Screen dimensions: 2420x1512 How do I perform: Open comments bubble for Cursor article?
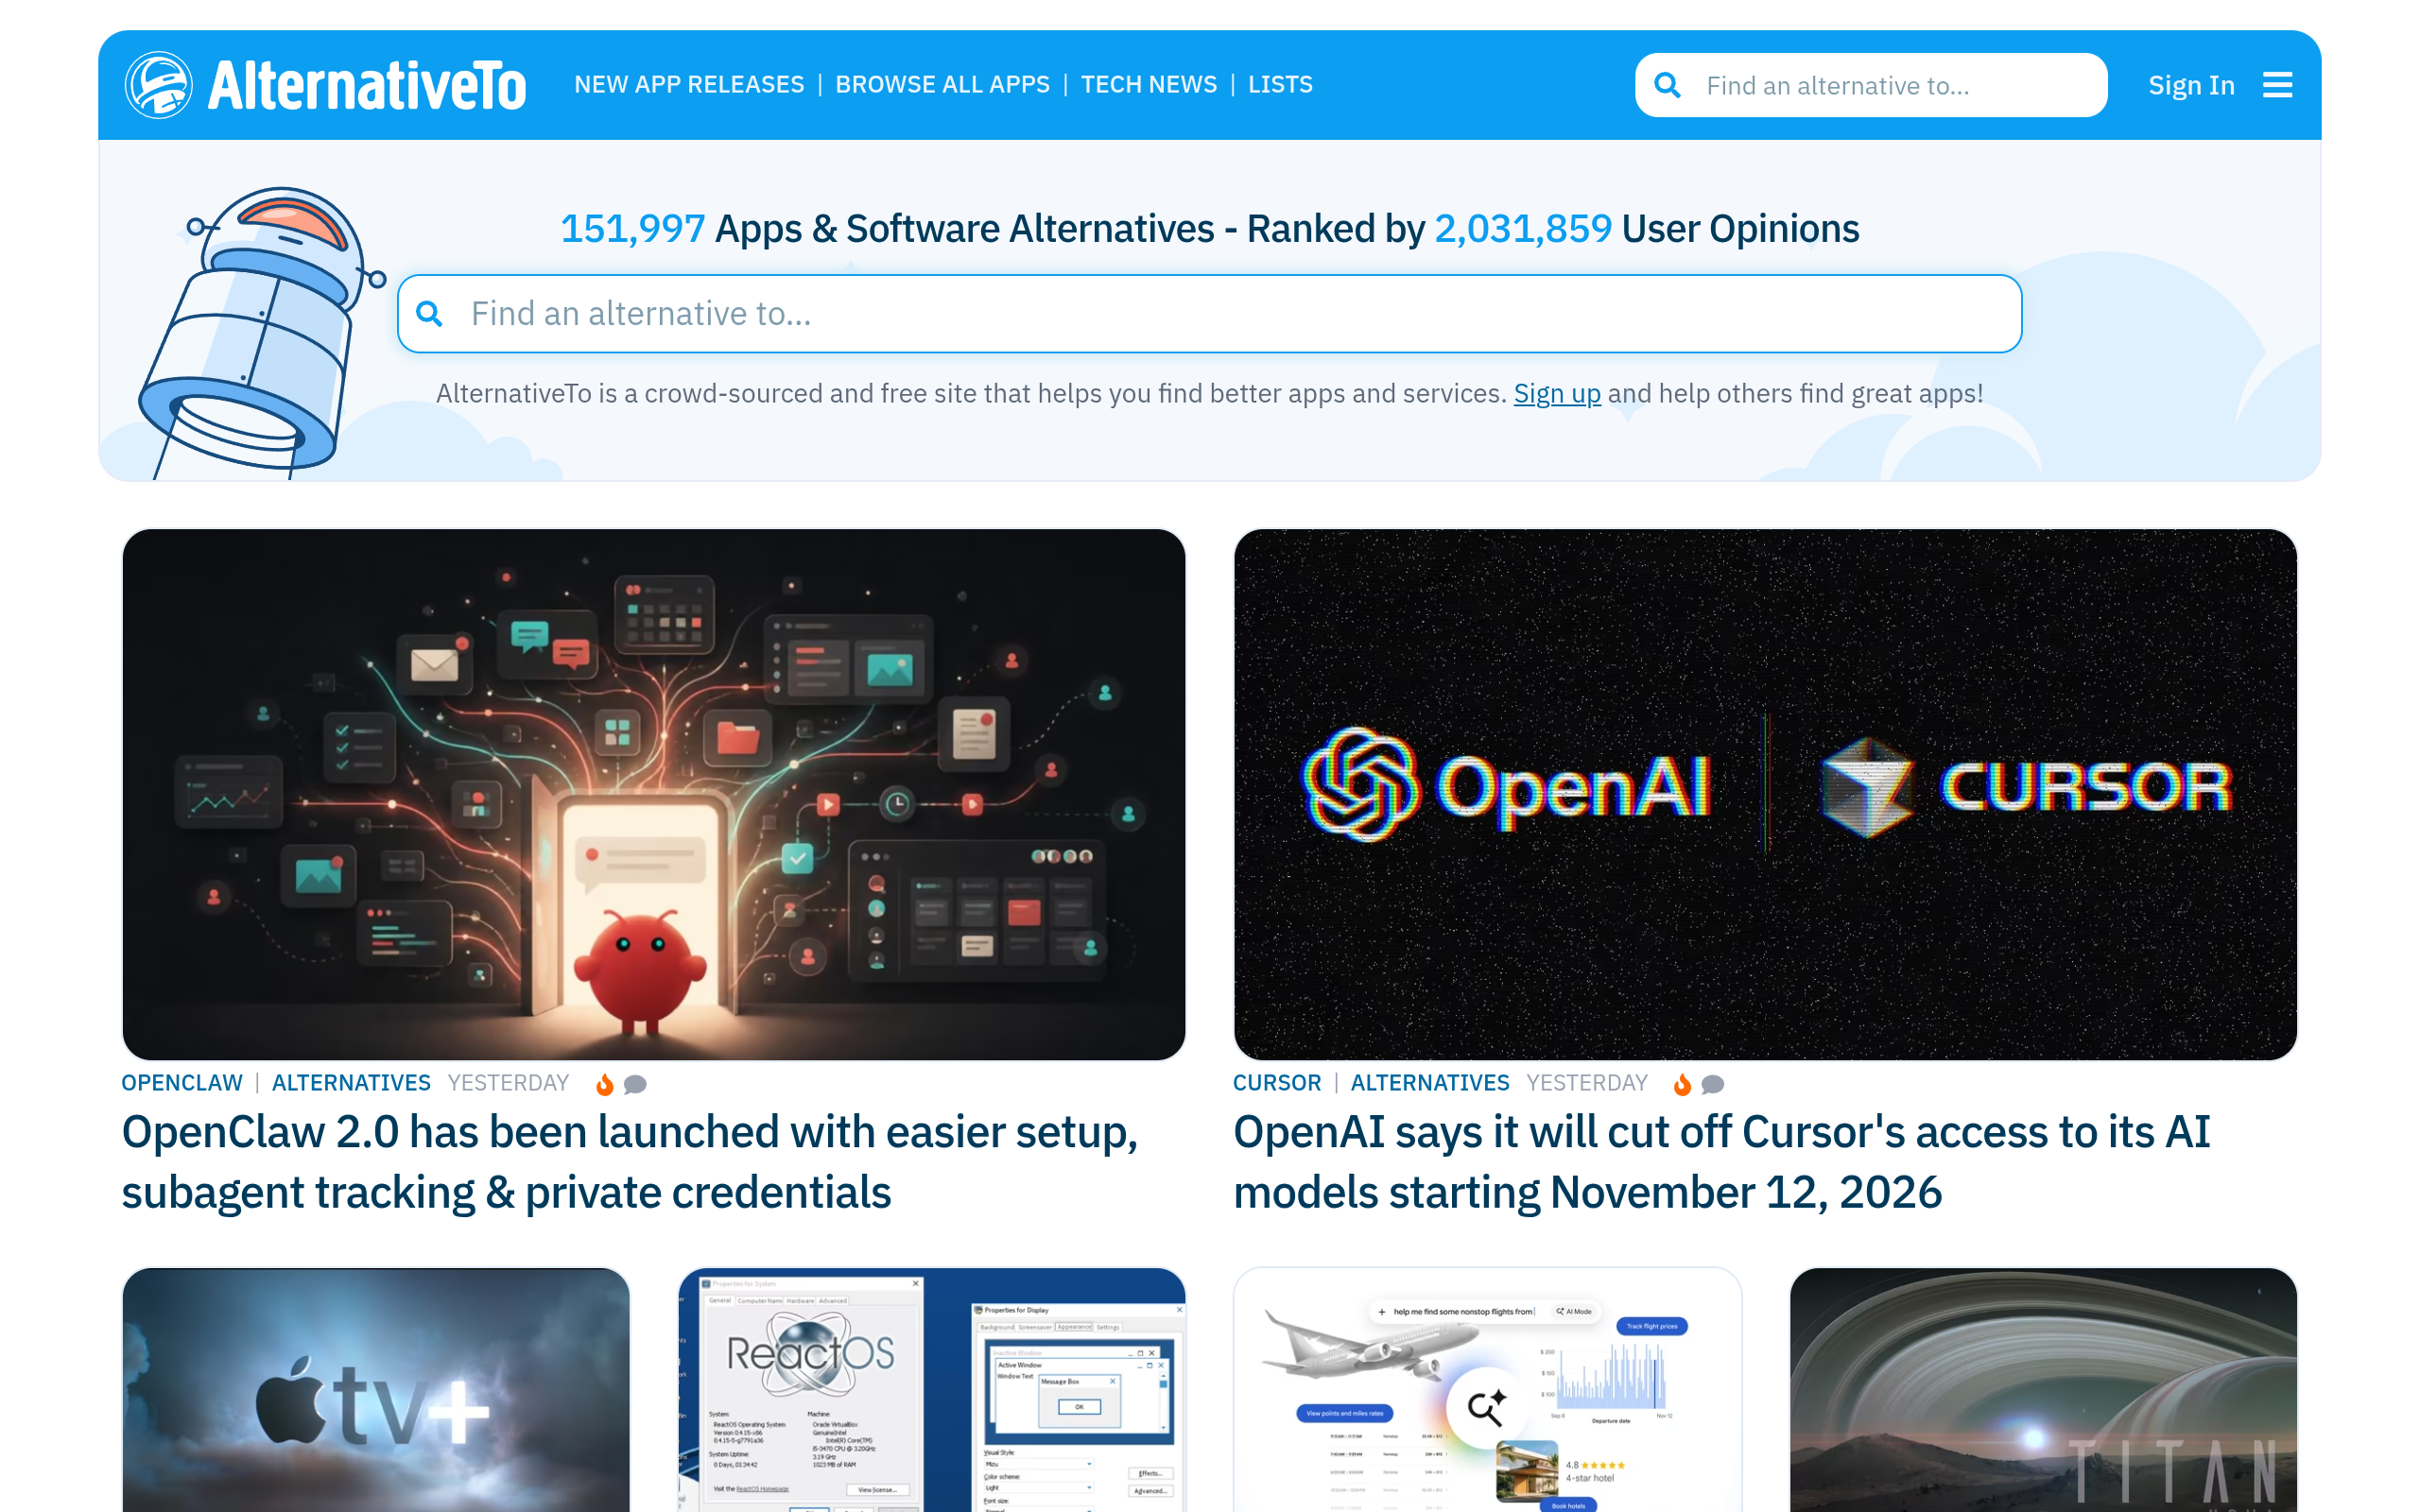[1713, 1084]
